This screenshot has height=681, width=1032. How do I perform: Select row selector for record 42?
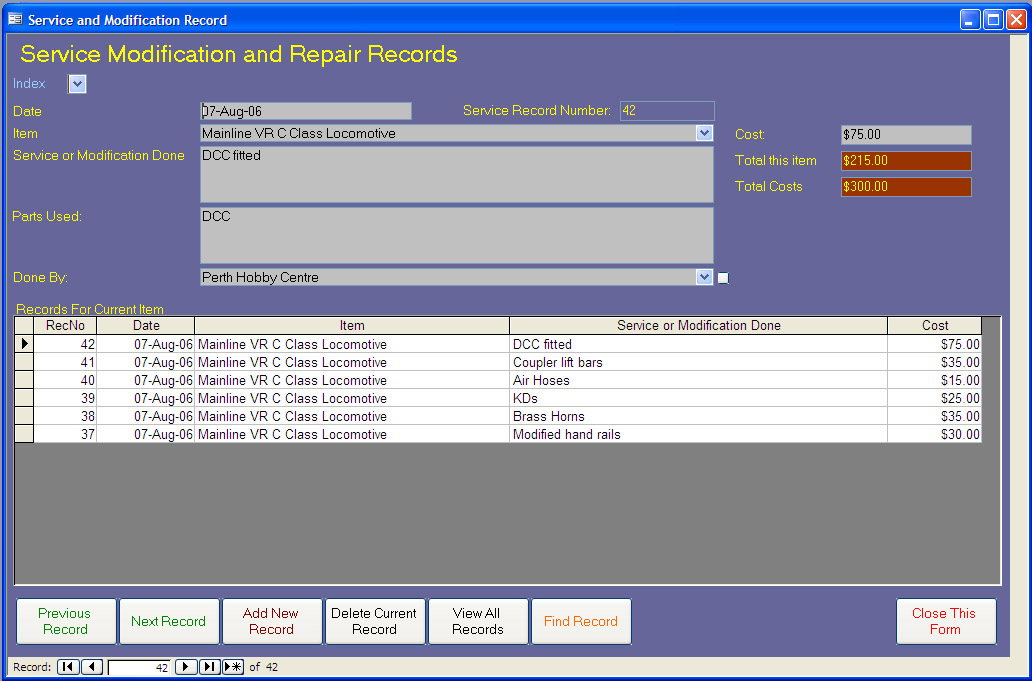pyautogui.click(x=24, y=343)
